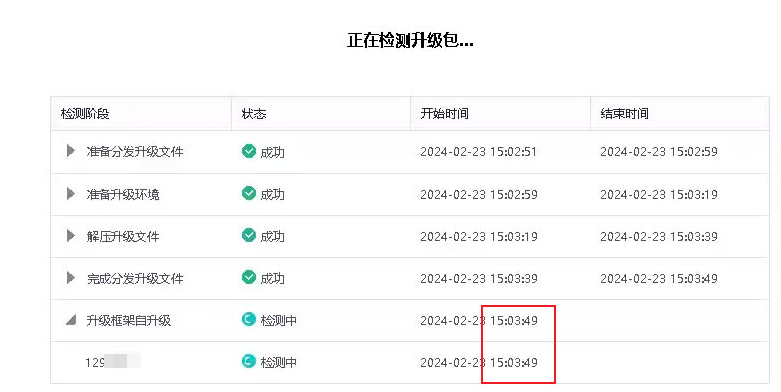This screenshot has height=392, width=781.
Task: Expand the 解压升级文件 stage
Action: click(71, 235)
